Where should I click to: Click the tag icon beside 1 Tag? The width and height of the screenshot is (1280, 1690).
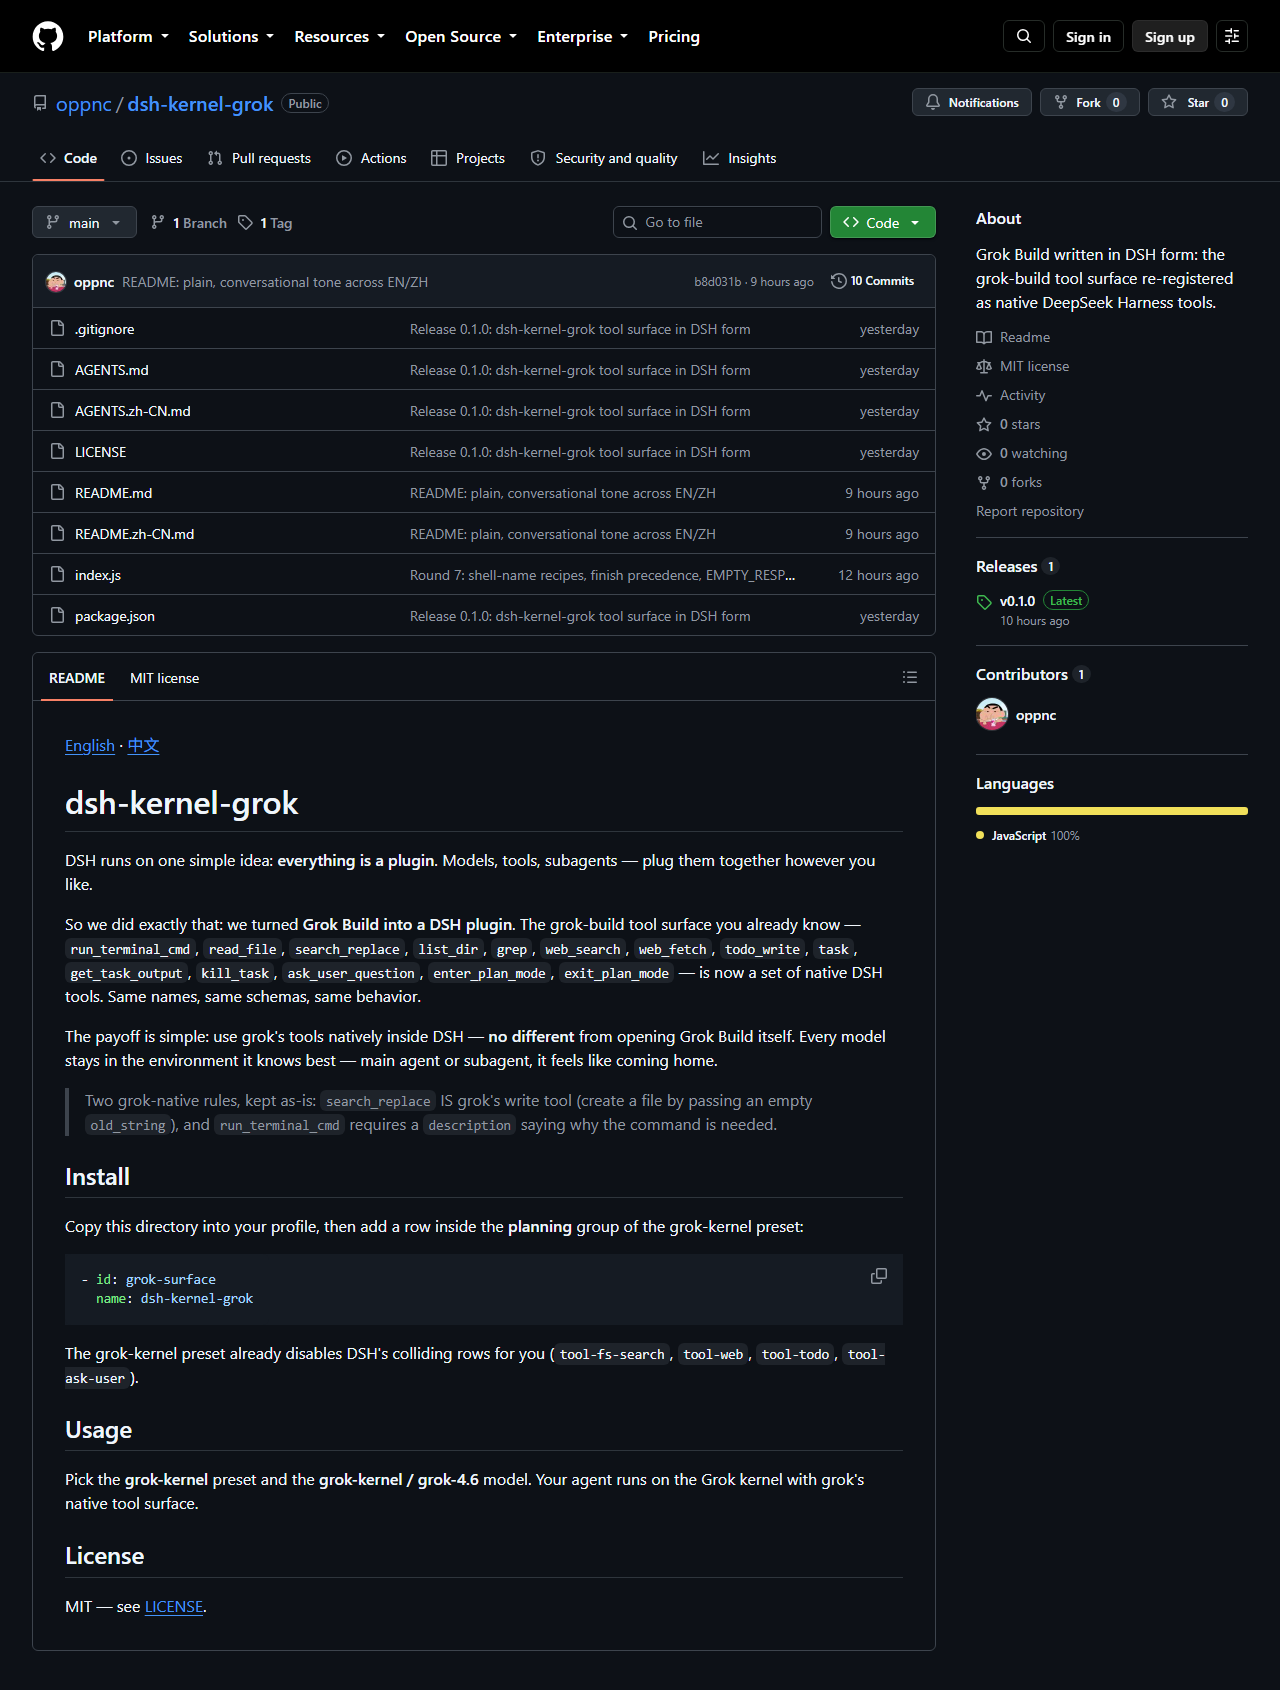click(245, 222)
